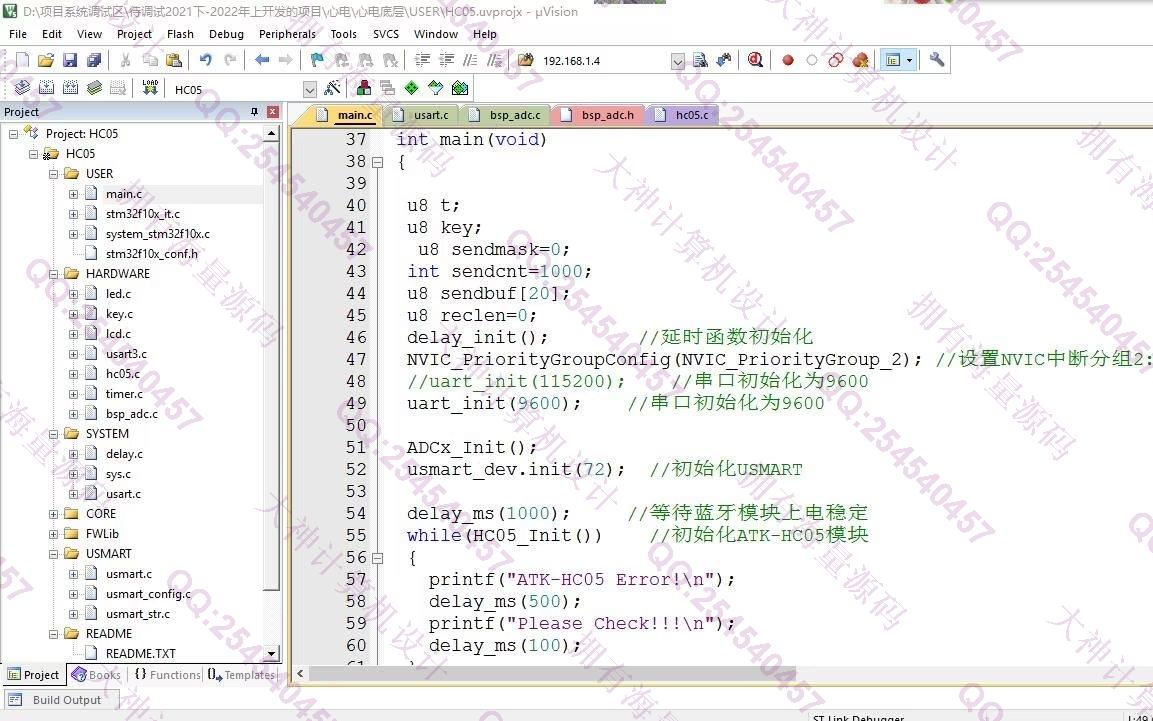Collapse the HARDWARE folder
This screenshot has height=721, width=1153.
(53, 274)
